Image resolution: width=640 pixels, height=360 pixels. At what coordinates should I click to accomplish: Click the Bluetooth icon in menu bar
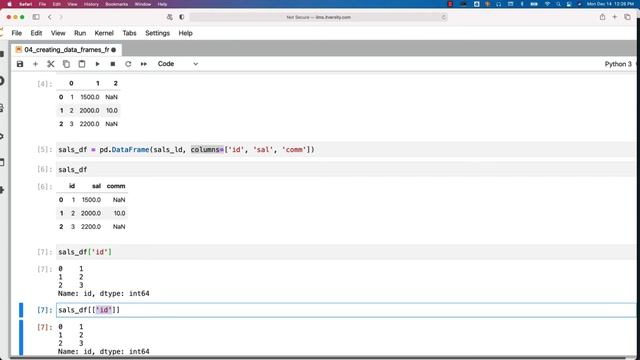[522, 4]
